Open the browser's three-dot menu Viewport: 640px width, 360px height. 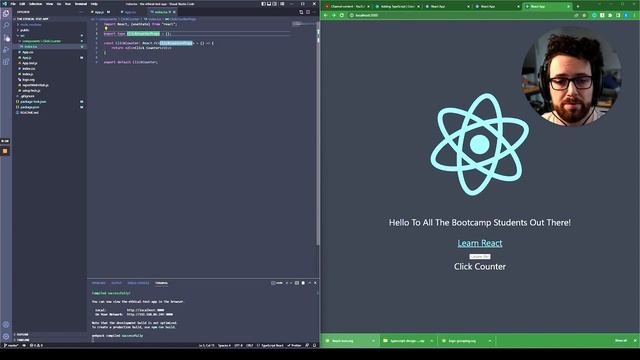click(x=635, y=15)
